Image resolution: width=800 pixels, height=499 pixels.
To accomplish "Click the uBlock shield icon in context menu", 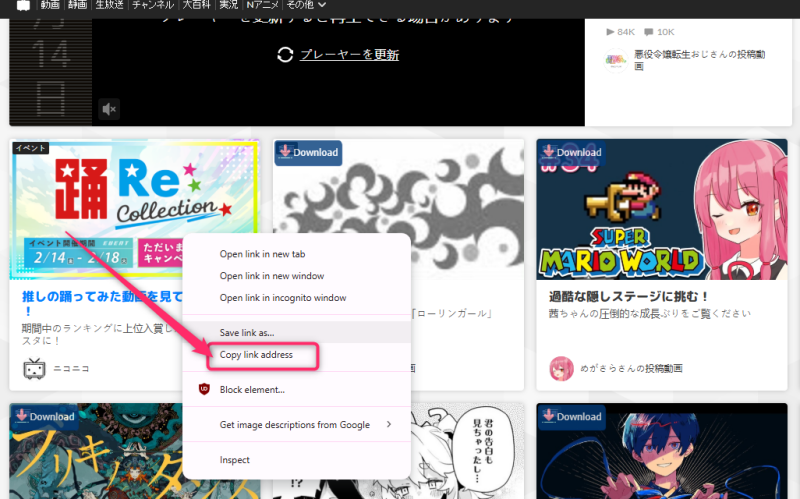I will pos(204,389).
